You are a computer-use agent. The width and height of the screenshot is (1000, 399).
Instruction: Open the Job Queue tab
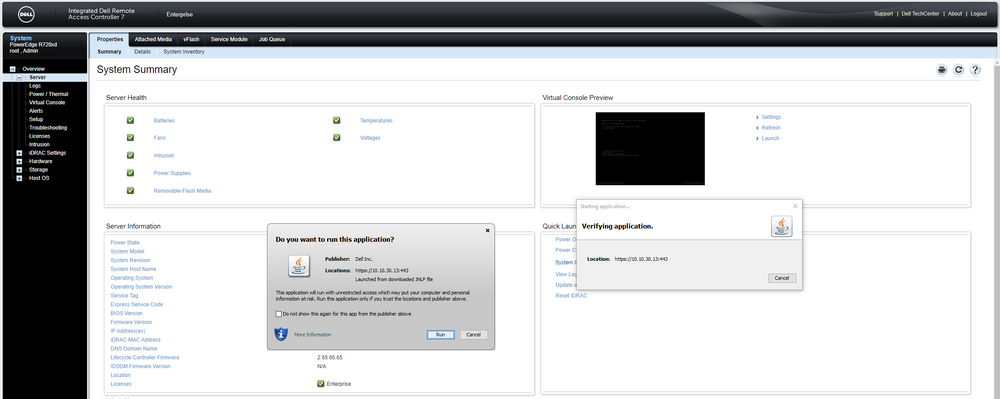click(x=272, y=40)
